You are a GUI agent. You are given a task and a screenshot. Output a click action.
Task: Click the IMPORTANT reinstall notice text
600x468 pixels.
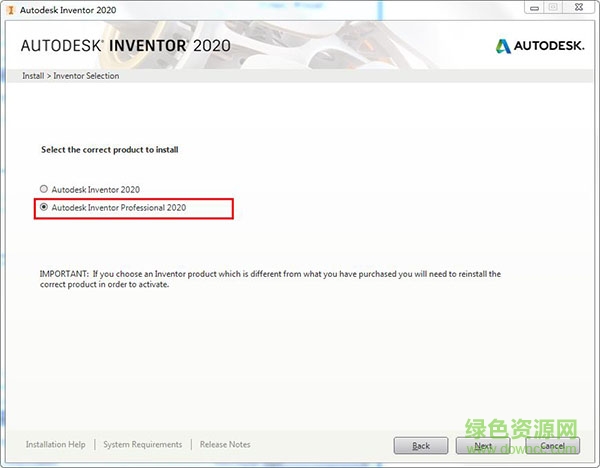[270, 278]
